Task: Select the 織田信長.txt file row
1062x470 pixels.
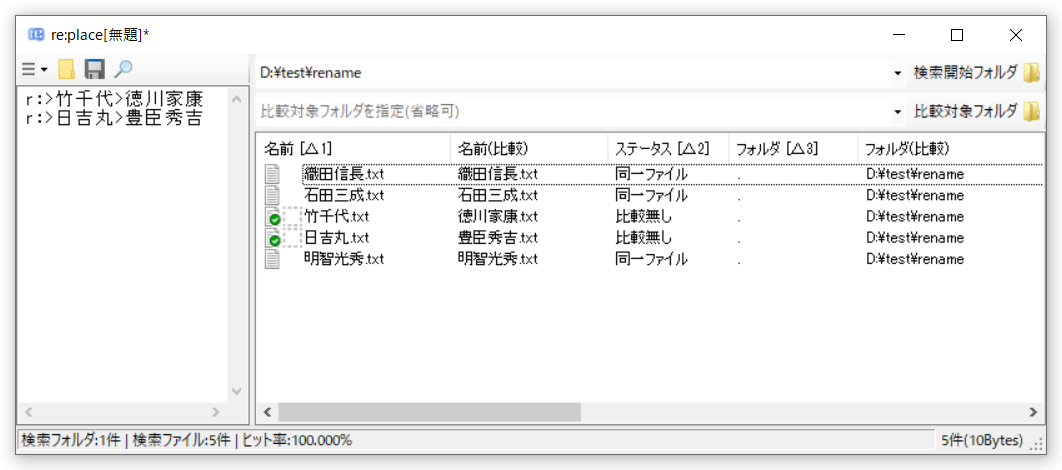Action: click(650, 175)
